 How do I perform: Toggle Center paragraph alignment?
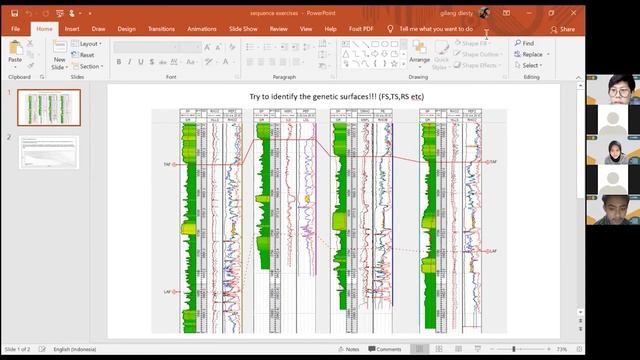click(x=261, y=62)
